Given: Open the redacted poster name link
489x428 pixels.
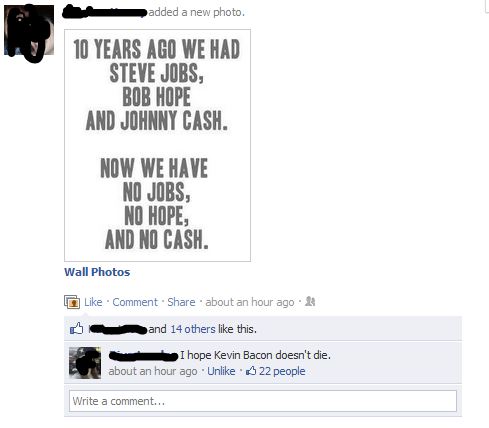Looking at the screenshot, I should [105, 12].
